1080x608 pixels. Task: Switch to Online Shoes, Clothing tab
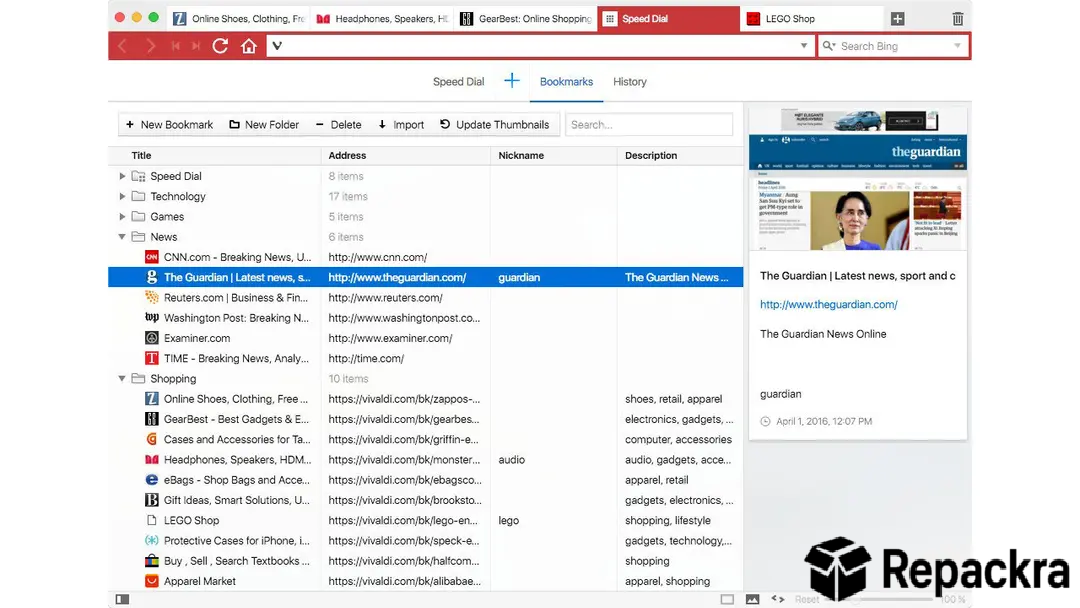click(x=238, y=19)
